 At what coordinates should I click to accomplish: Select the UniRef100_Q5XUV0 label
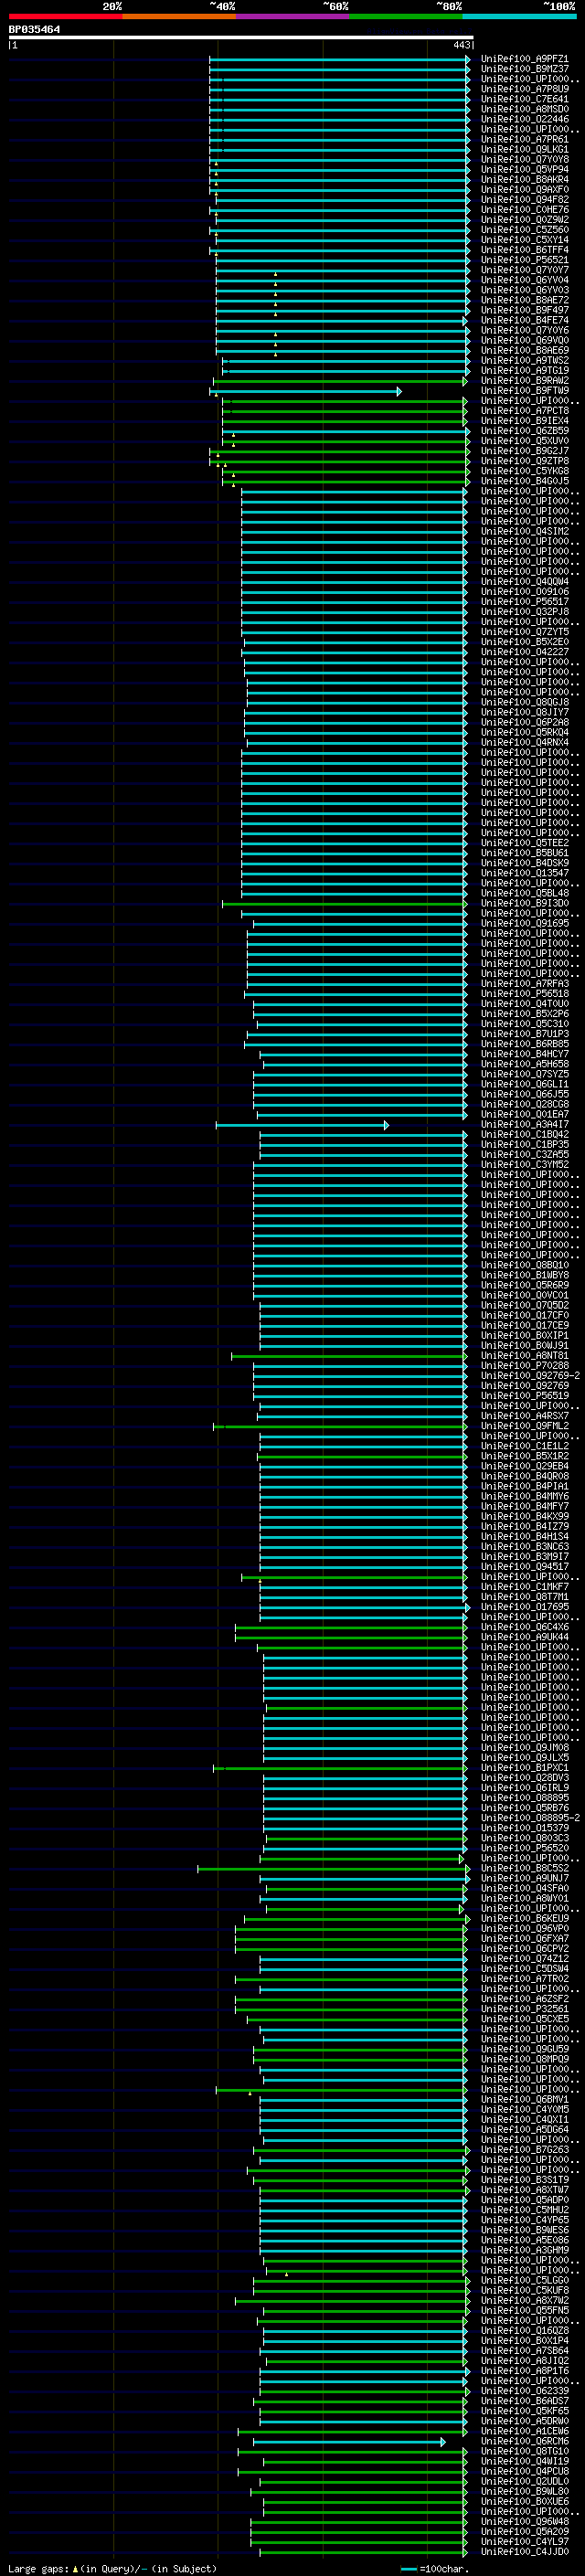point(524,441)
